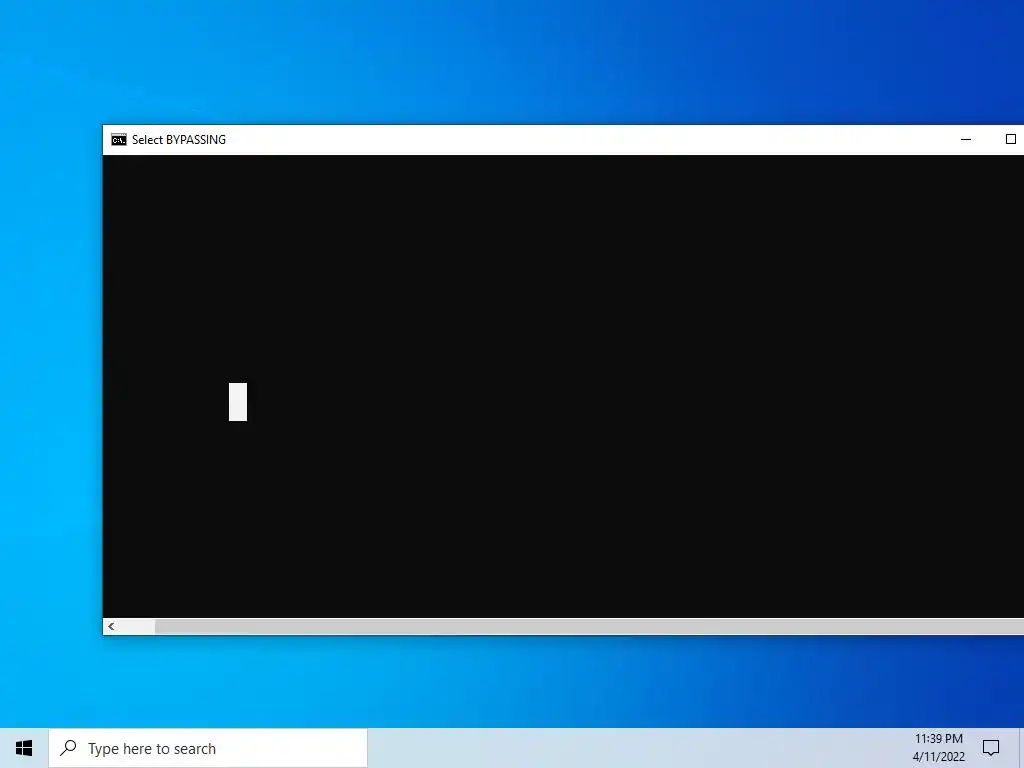Minimize the BYPASSING console window
Viewport: 1024px width, 768px height.
click(x=966, y=139)
